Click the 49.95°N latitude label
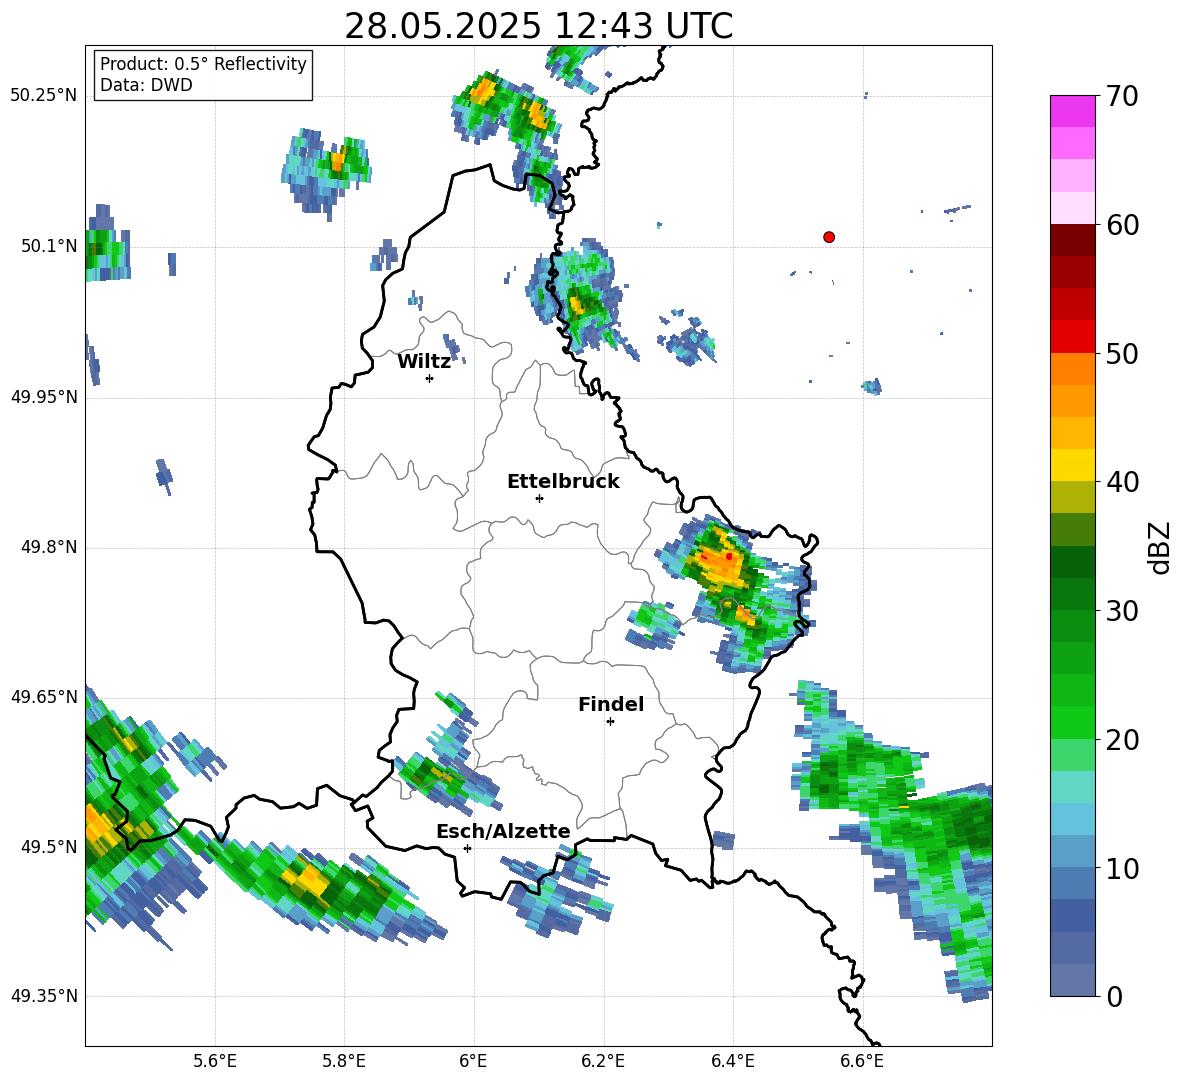 click(x=44, y=397)
